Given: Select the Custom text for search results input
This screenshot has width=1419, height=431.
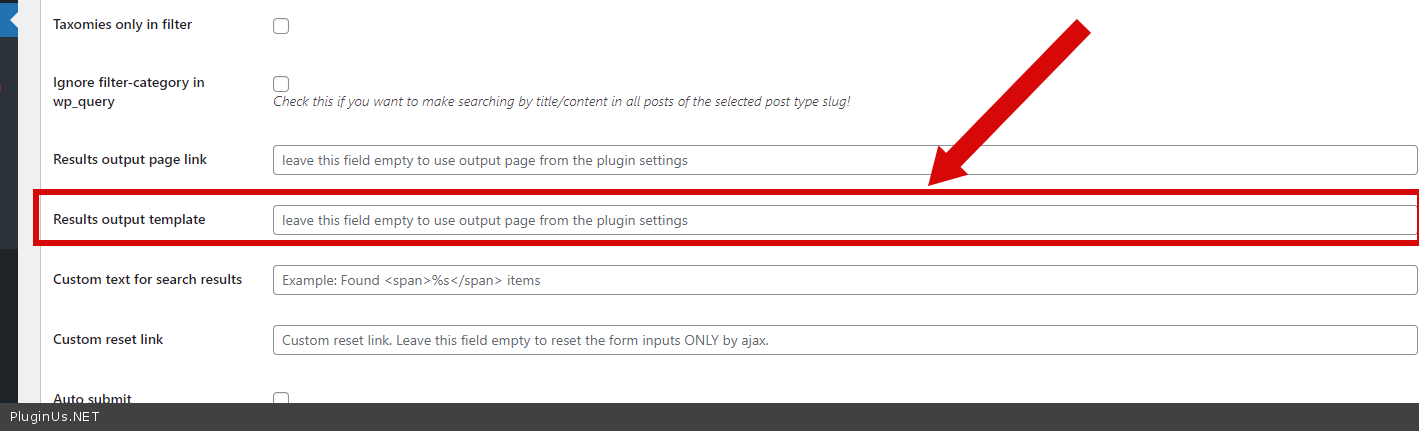Looking at the screenshot, I should click(x=844, y=280).
